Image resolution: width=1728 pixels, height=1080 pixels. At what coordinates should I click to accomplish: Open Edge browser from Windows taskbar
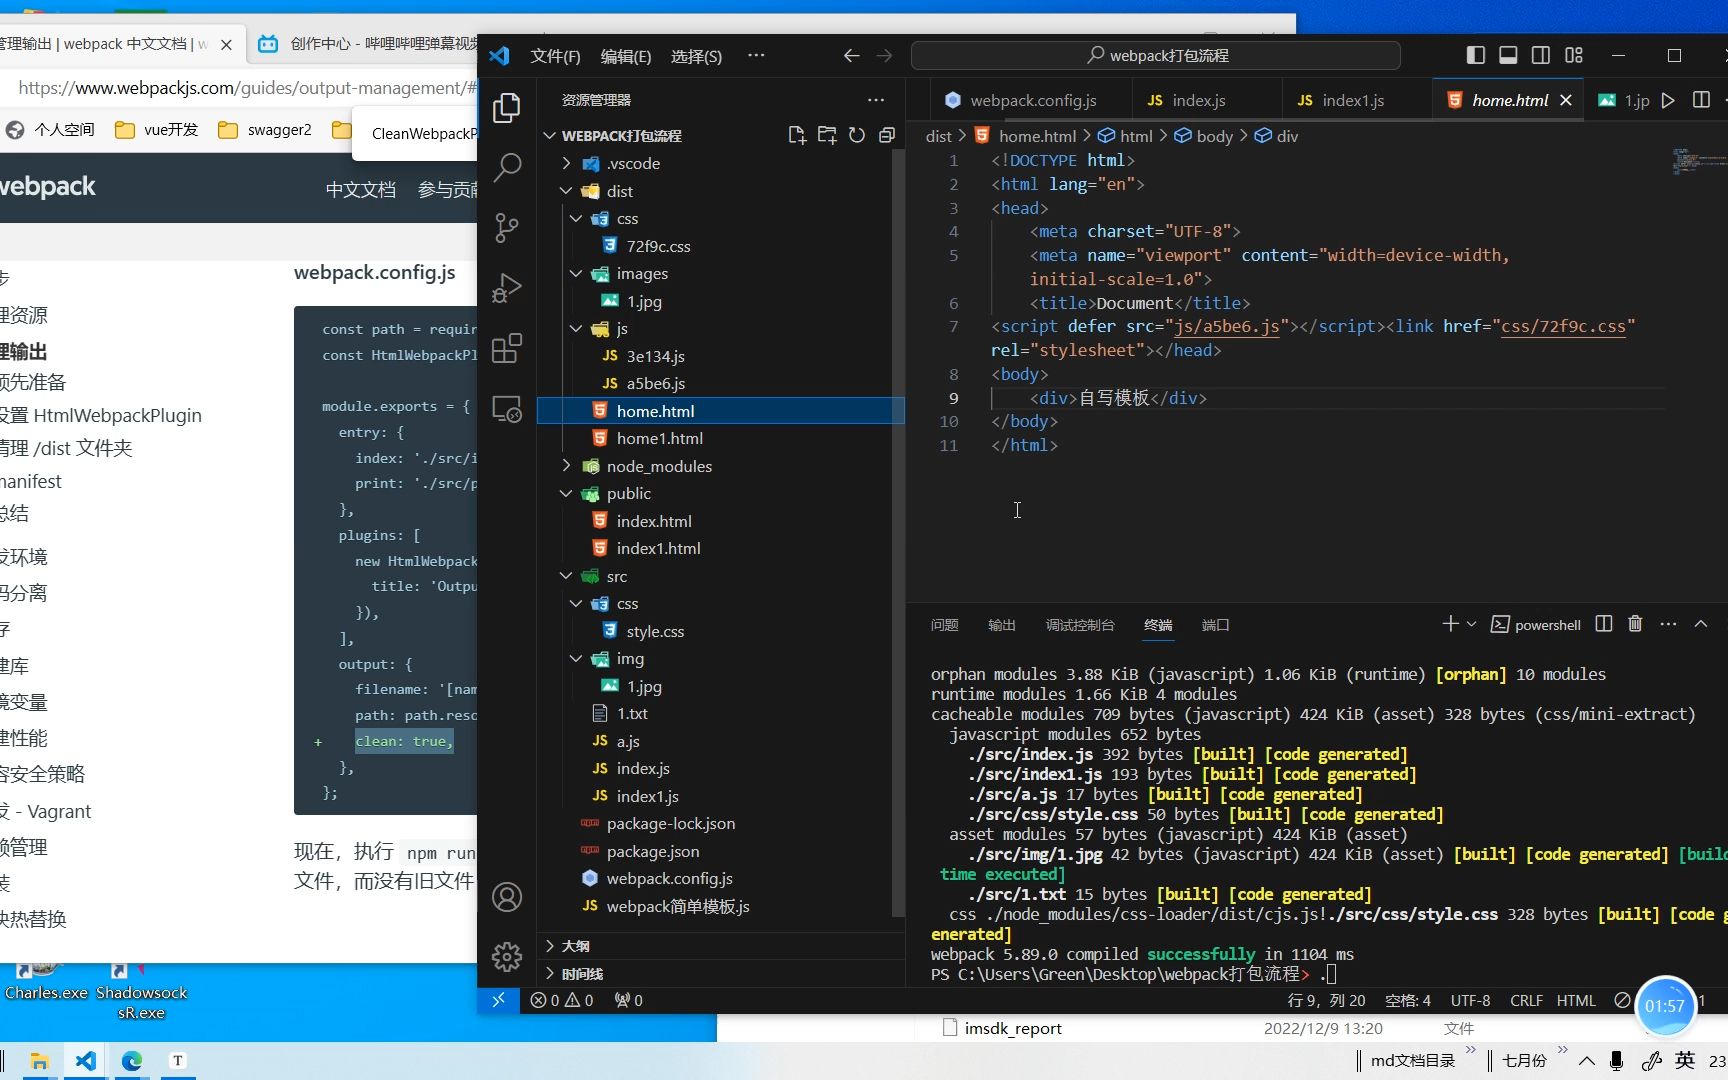[132, 1061]
